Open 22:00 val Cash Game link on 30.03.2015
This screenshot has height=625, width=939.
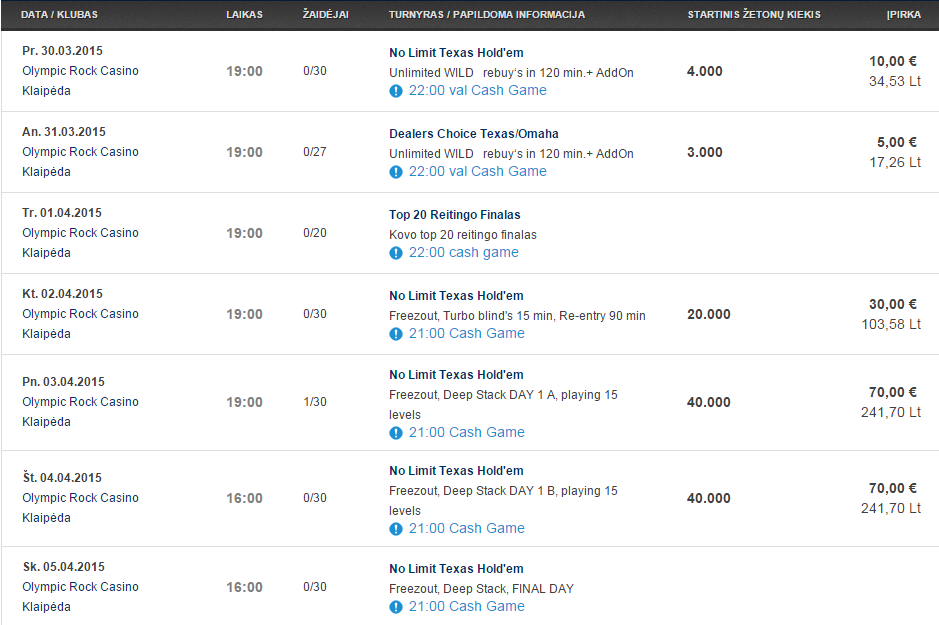pyautogui.click(x=477, y=90)
